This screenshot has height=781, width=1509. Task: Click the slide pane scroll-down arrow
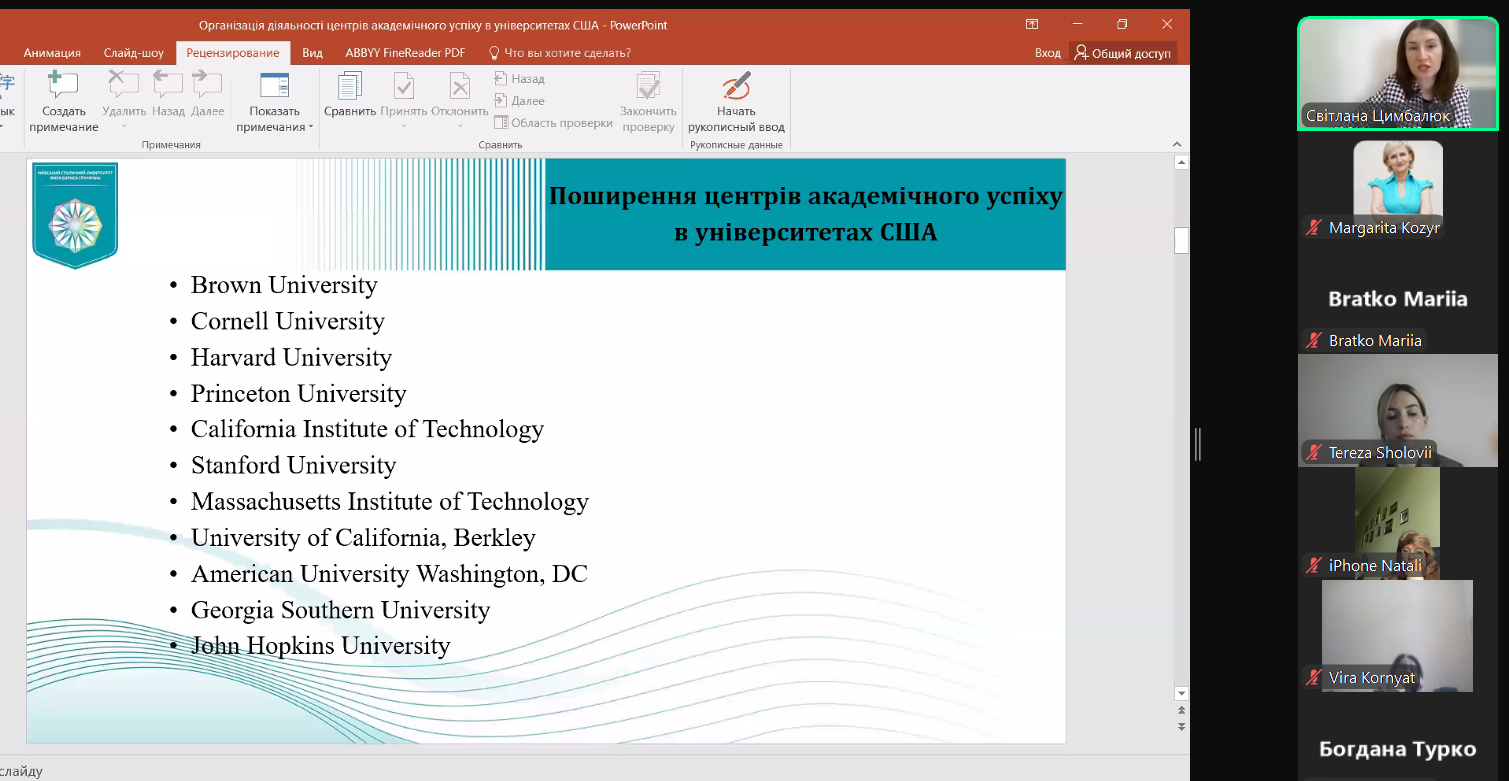pyautogui.click(x=1181, y=693)
